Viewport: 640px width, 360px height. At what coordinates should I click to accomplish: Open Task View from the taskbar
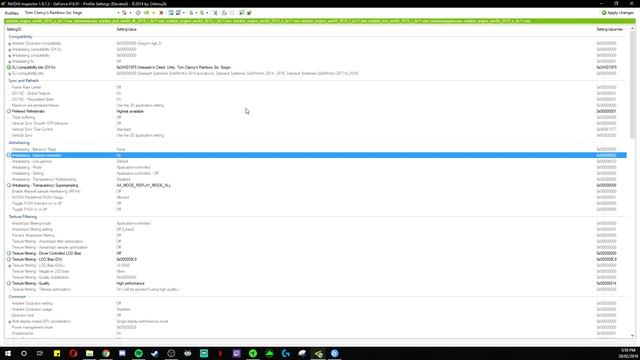(x=40, y=353)
